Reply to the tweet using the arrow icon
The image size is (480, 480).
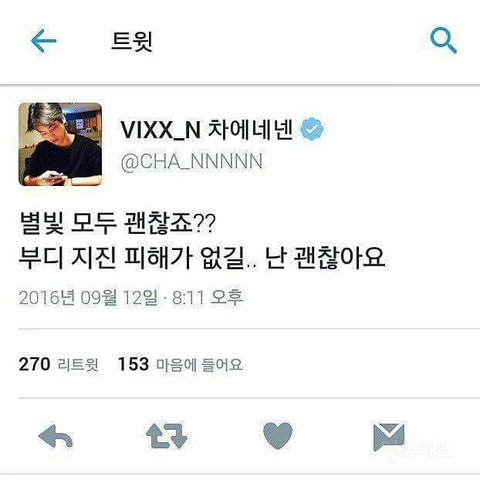point(56,436)
